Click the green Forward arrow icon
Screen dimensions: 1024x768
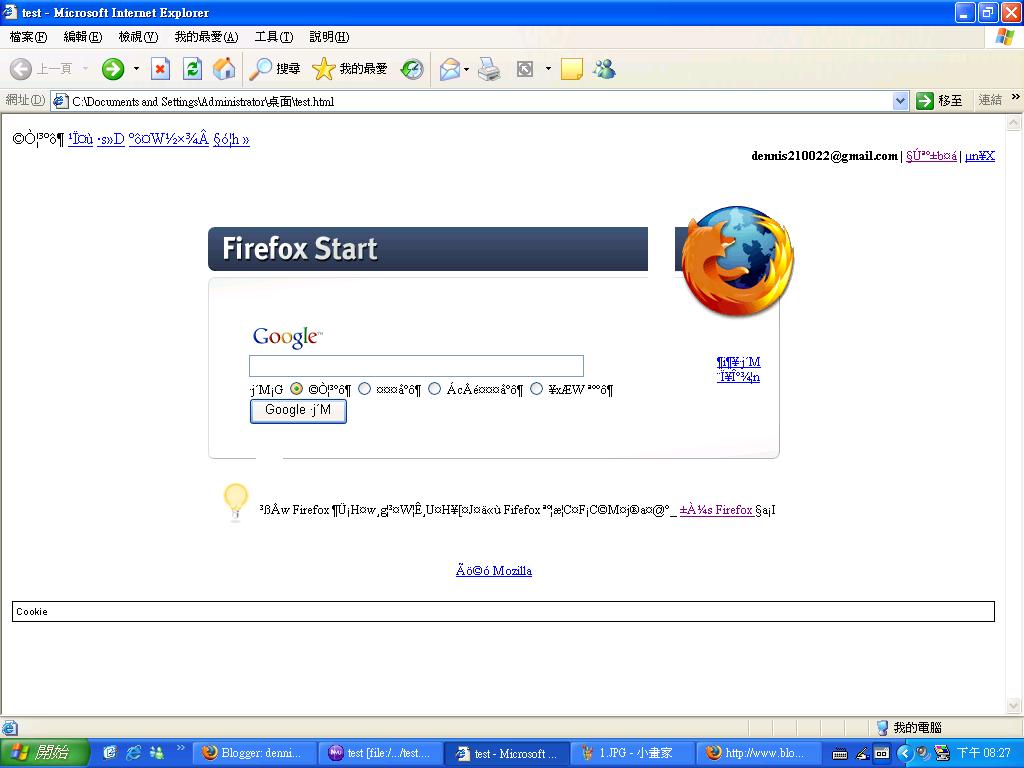(x=113, y=69)
